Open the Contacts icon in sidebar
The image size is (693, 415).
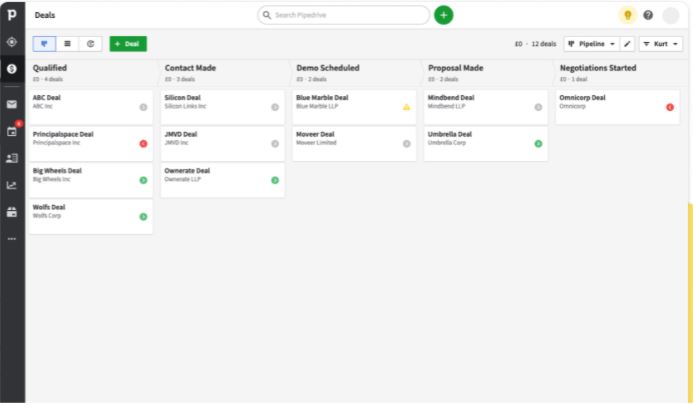tap(12, 158)
